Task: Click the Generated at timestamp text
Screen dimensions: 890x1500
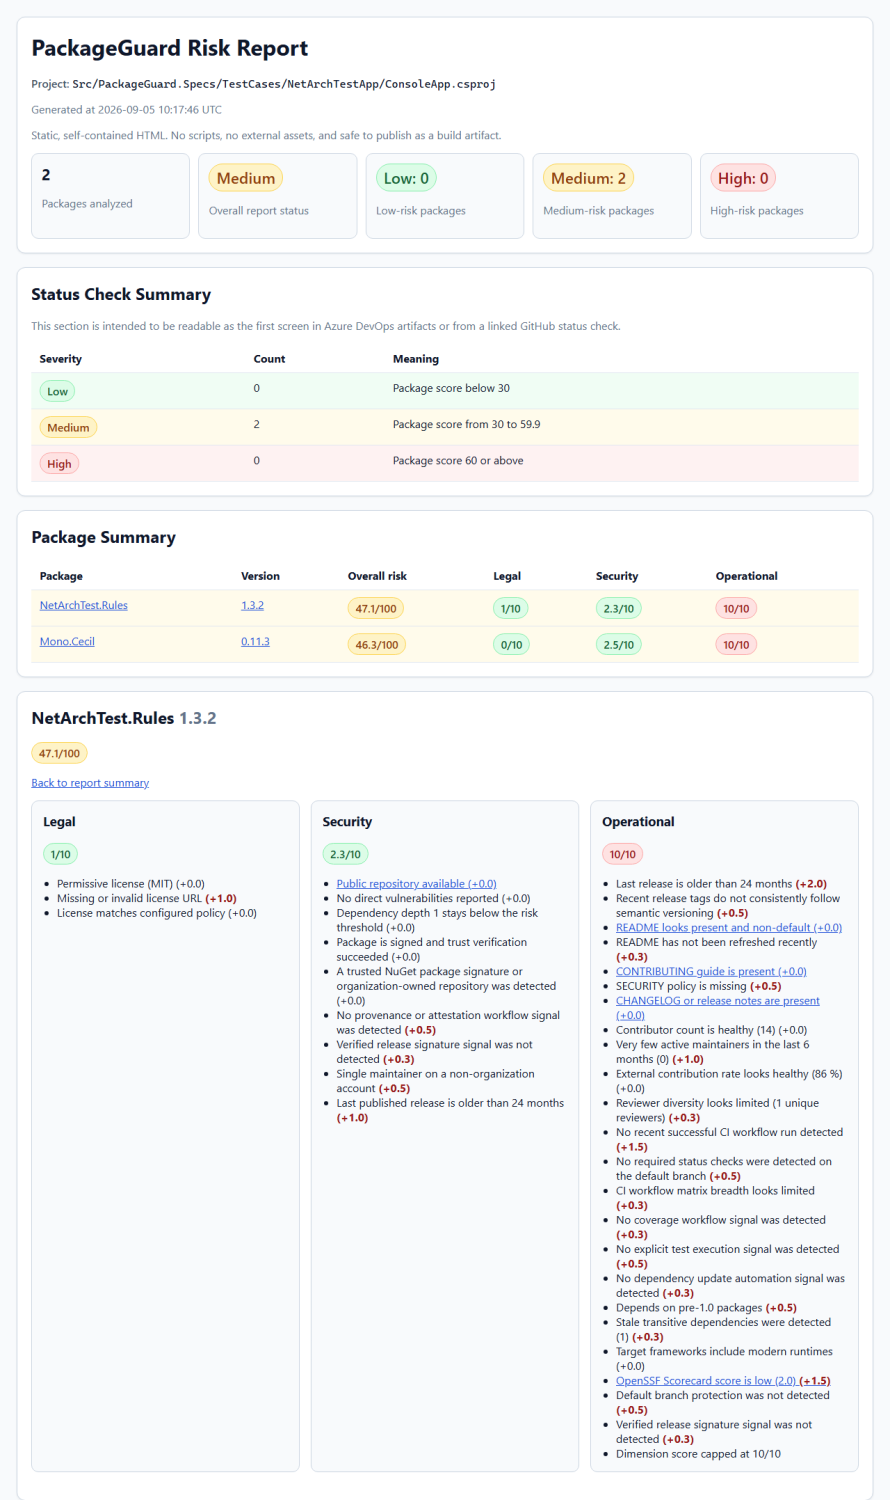Action: (127, 110)
